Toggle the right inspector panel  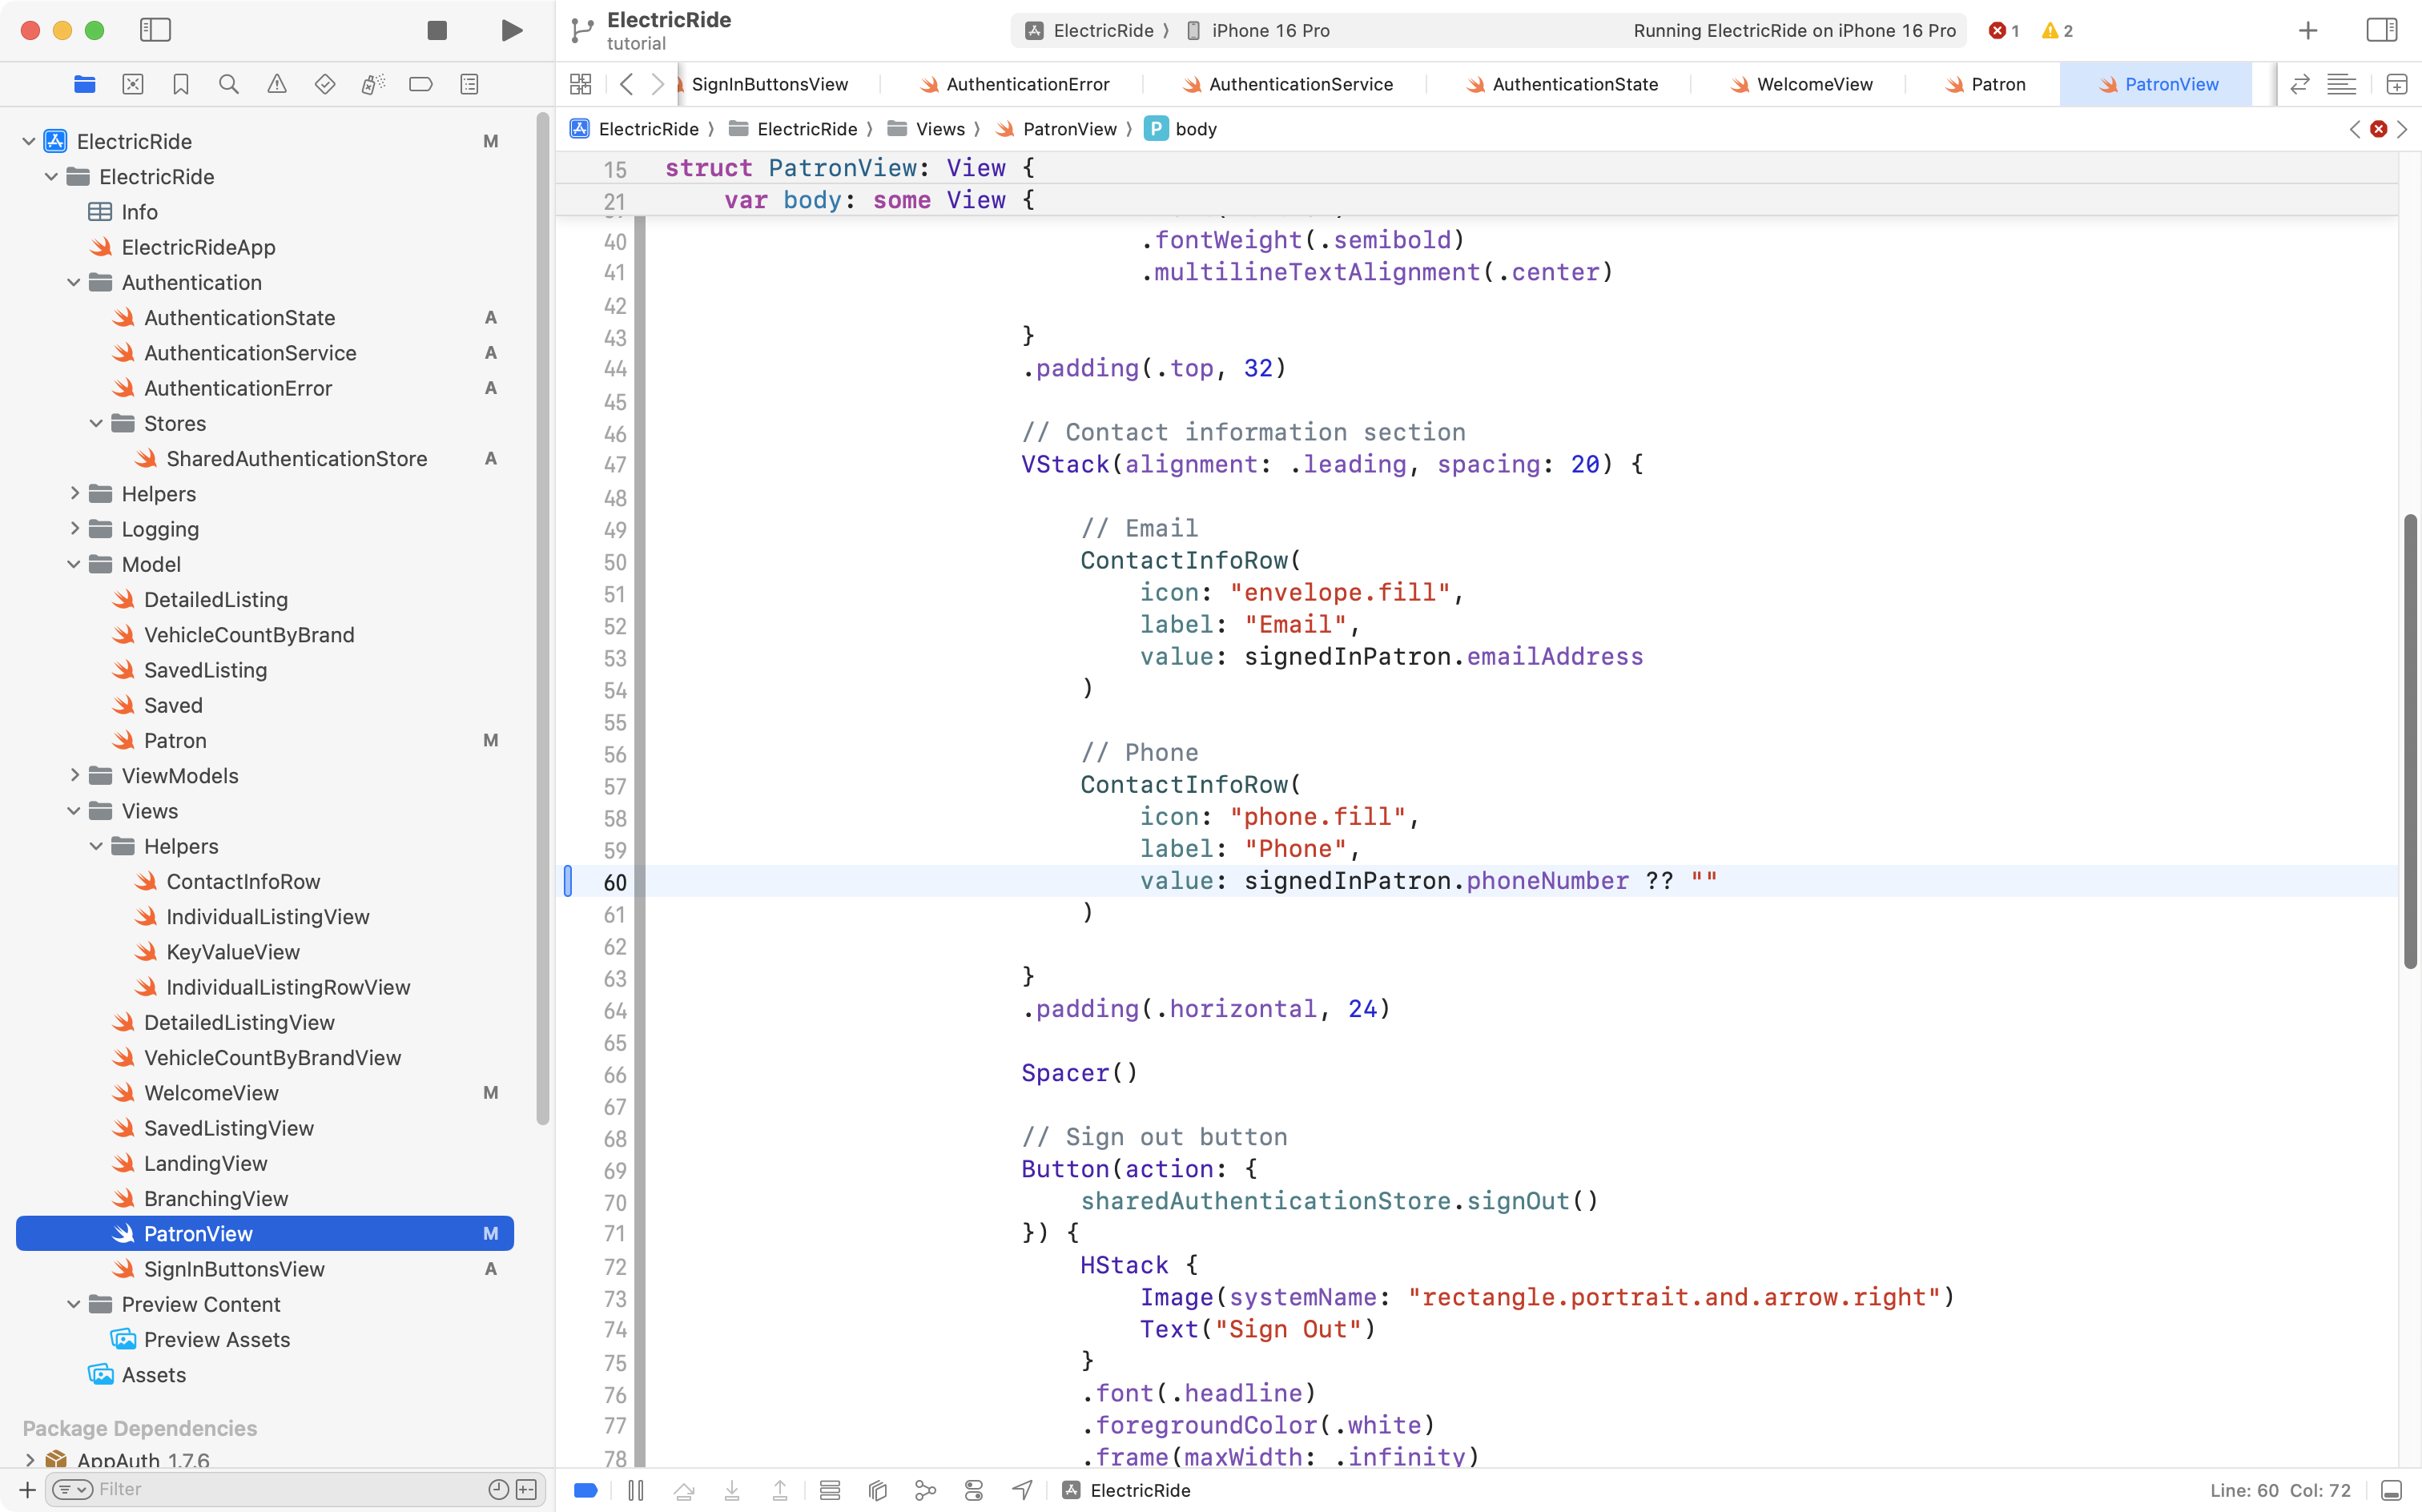pyautogui.click(x=2381, y=30)
